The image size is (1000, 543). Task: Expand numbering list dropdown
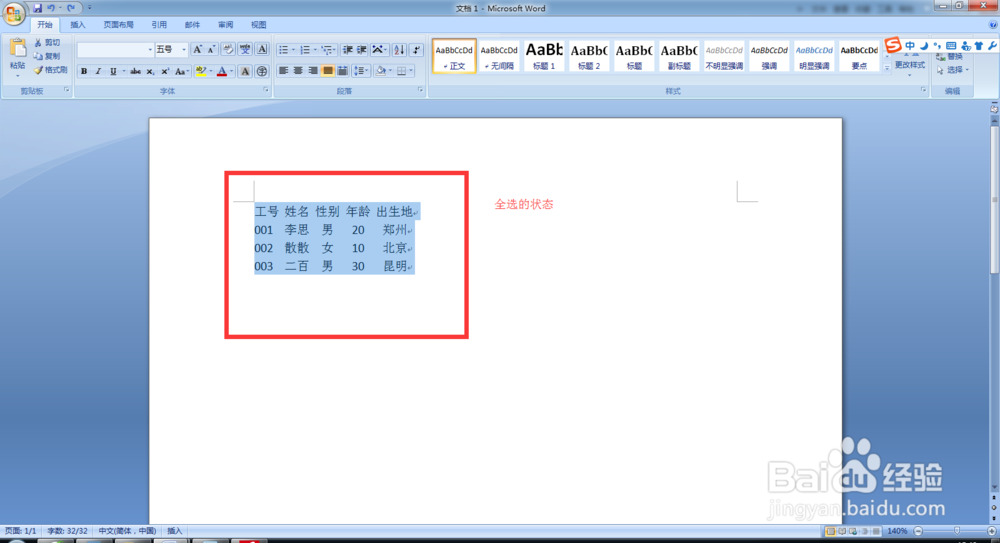315,50
